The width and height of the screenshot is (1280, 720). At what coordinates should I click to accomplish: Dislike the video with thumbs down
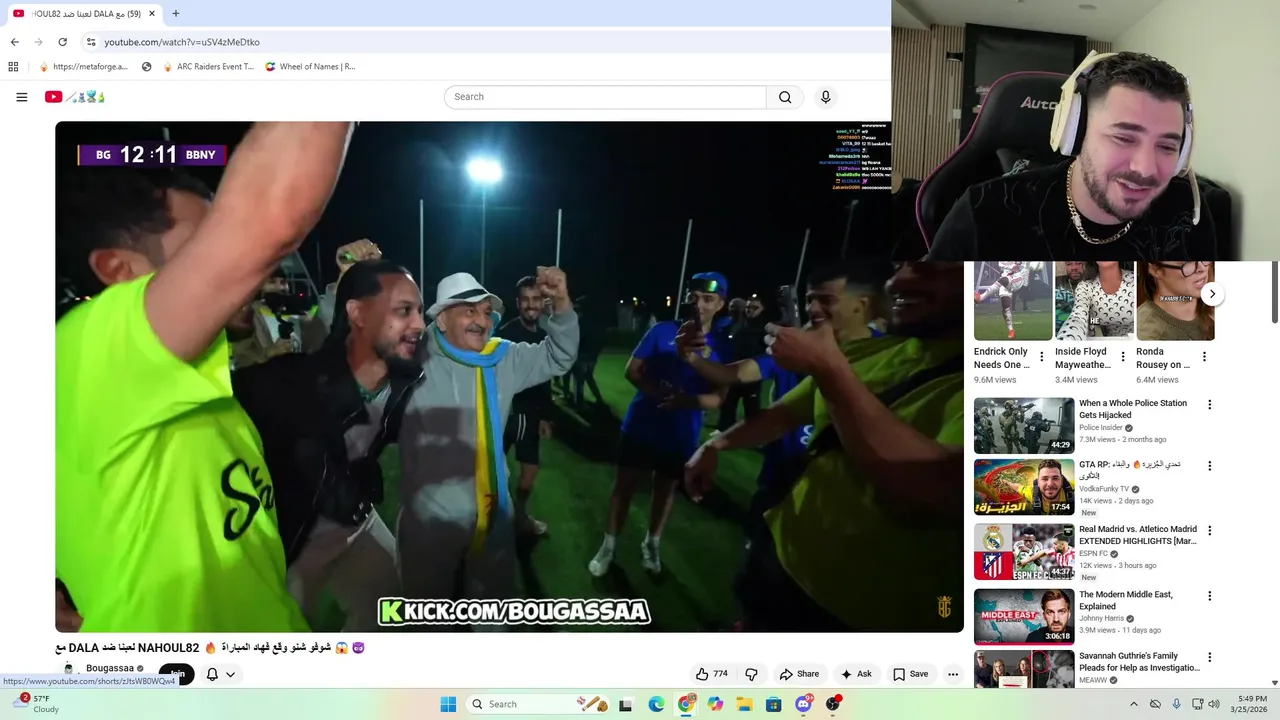click(751, 674)
